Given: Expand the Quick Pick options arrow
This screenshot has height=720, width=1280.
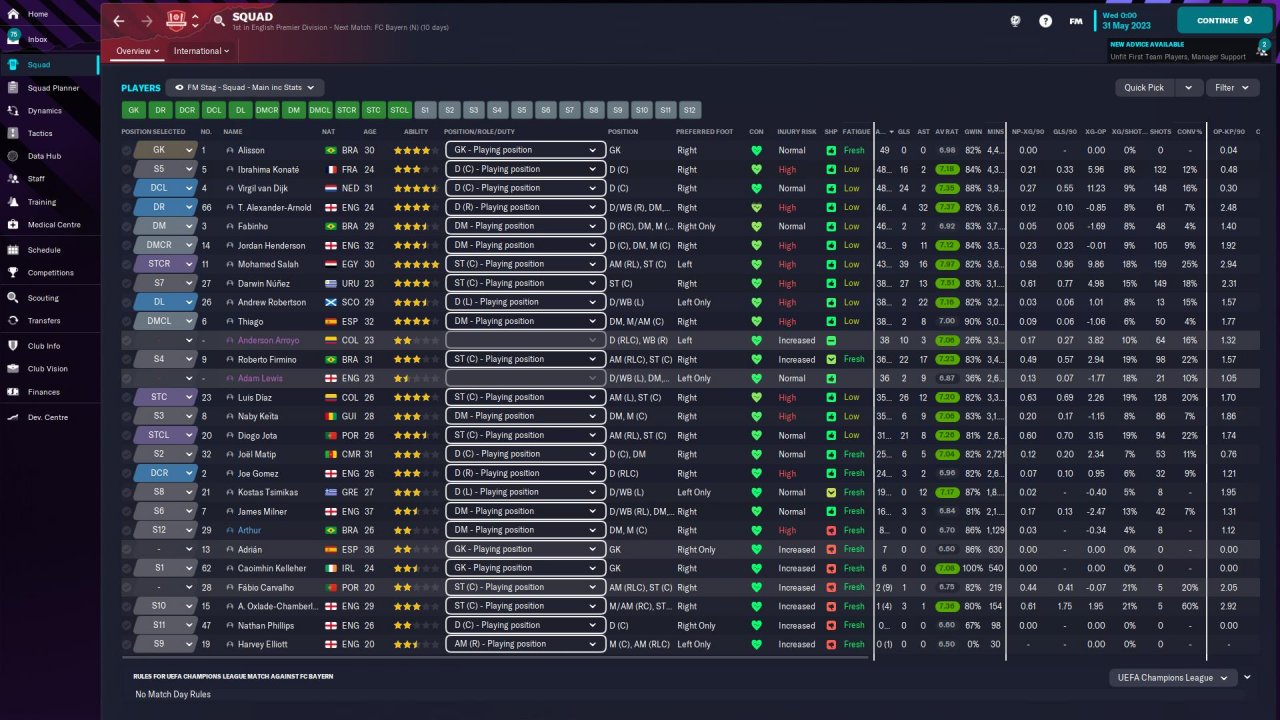Looking at the screenshot, I should [x=1188, y=88].
